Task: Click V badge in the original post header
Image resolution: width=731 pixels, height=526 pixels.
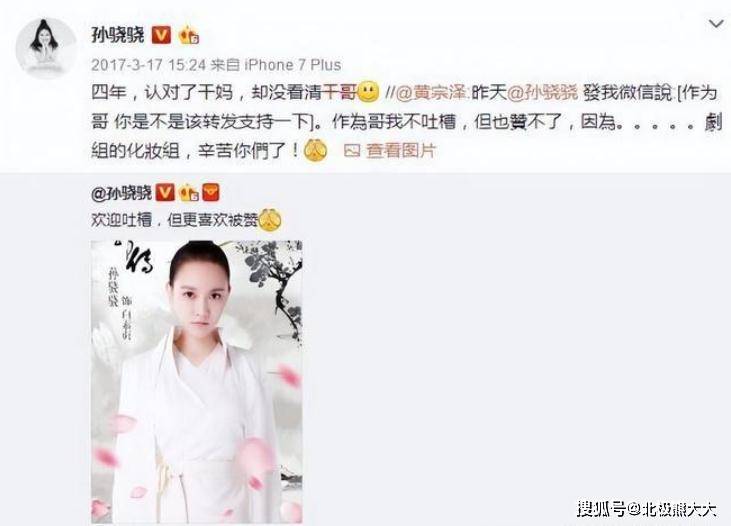Action: tap(165, 193)
